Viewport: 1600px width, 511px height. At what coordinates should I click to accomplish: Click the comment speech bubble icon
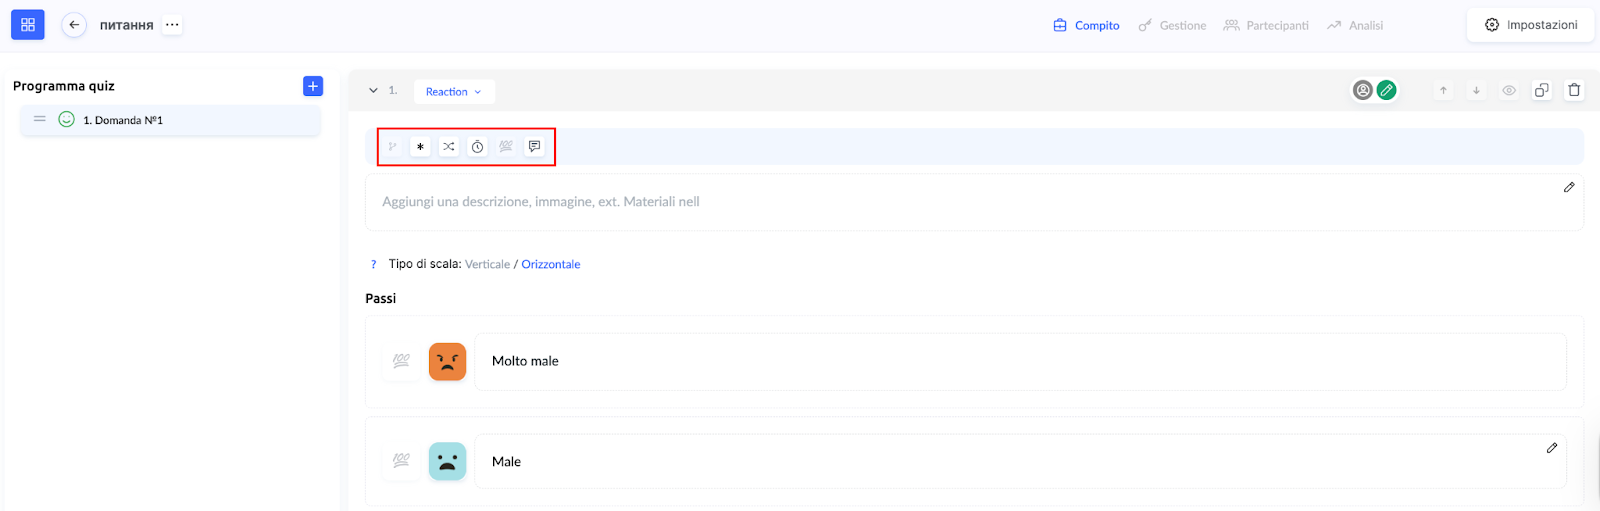pos(535,147)
